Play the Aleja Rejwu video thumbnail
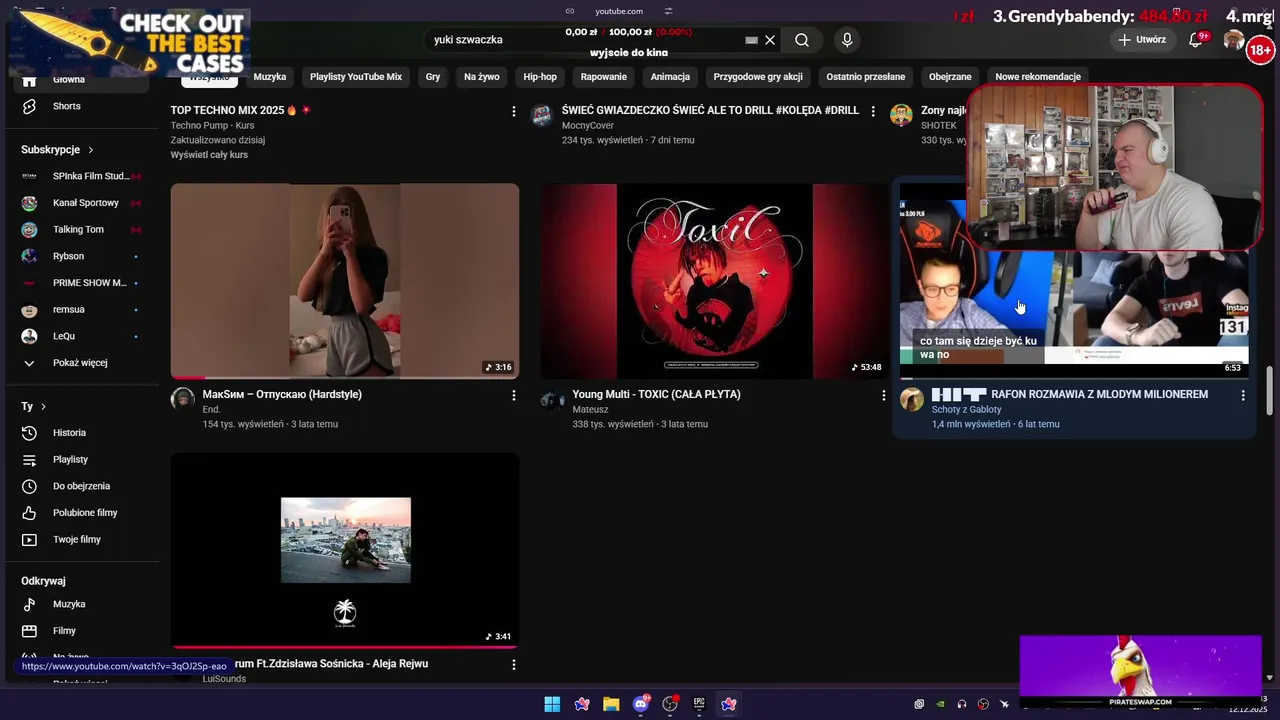 click(345, 550)
